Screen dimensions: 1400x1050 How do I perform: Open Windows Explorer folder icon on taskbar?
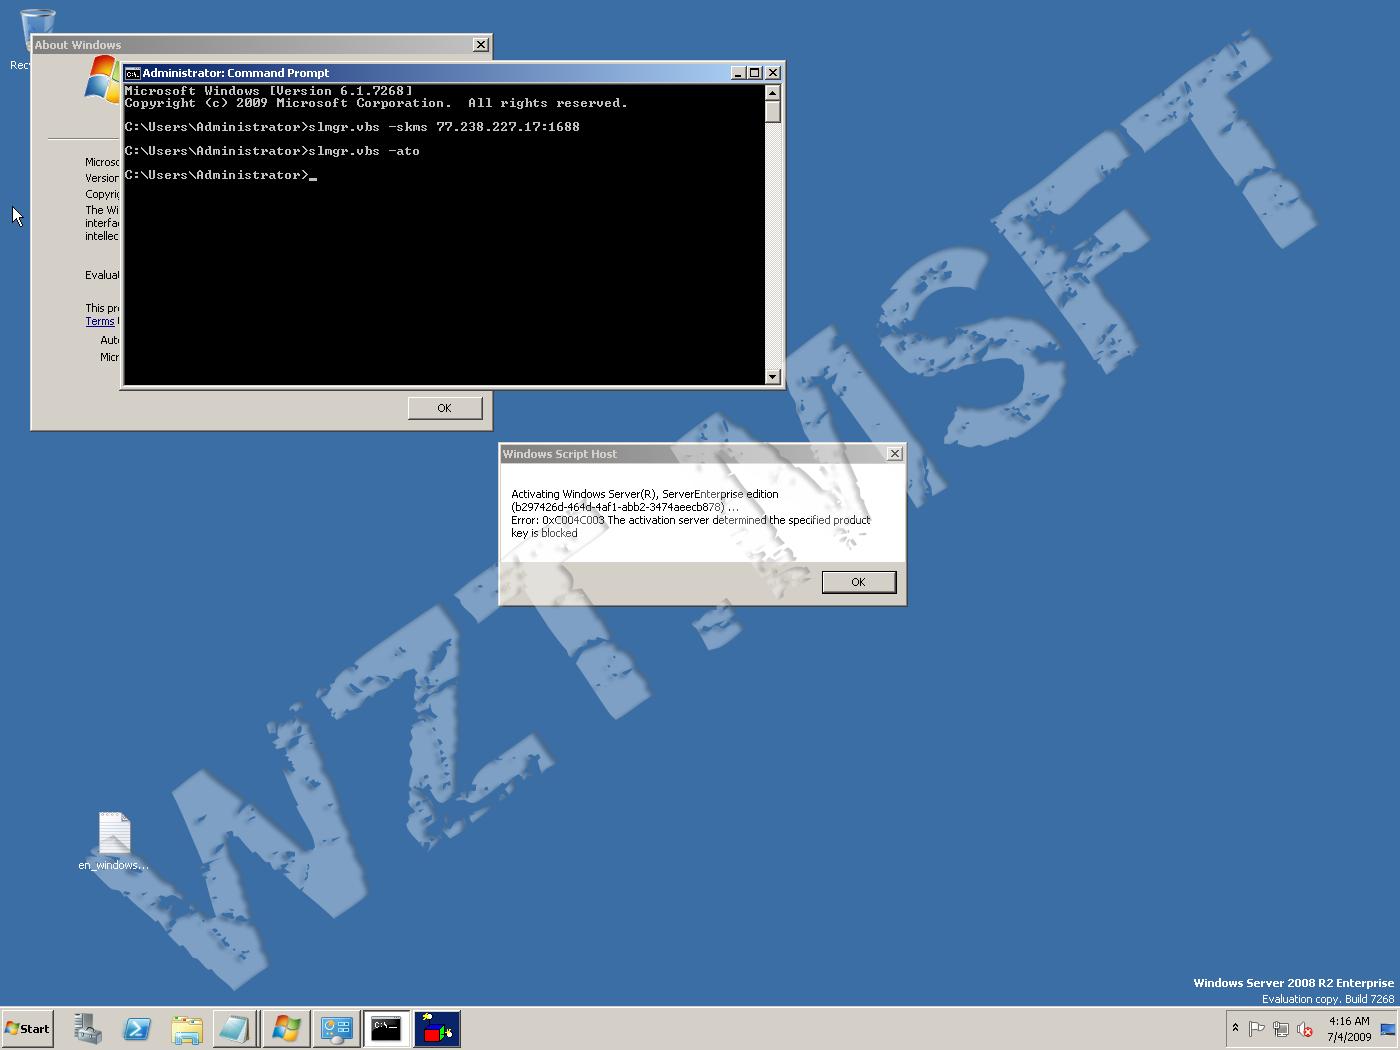(x=186, y=1028)
